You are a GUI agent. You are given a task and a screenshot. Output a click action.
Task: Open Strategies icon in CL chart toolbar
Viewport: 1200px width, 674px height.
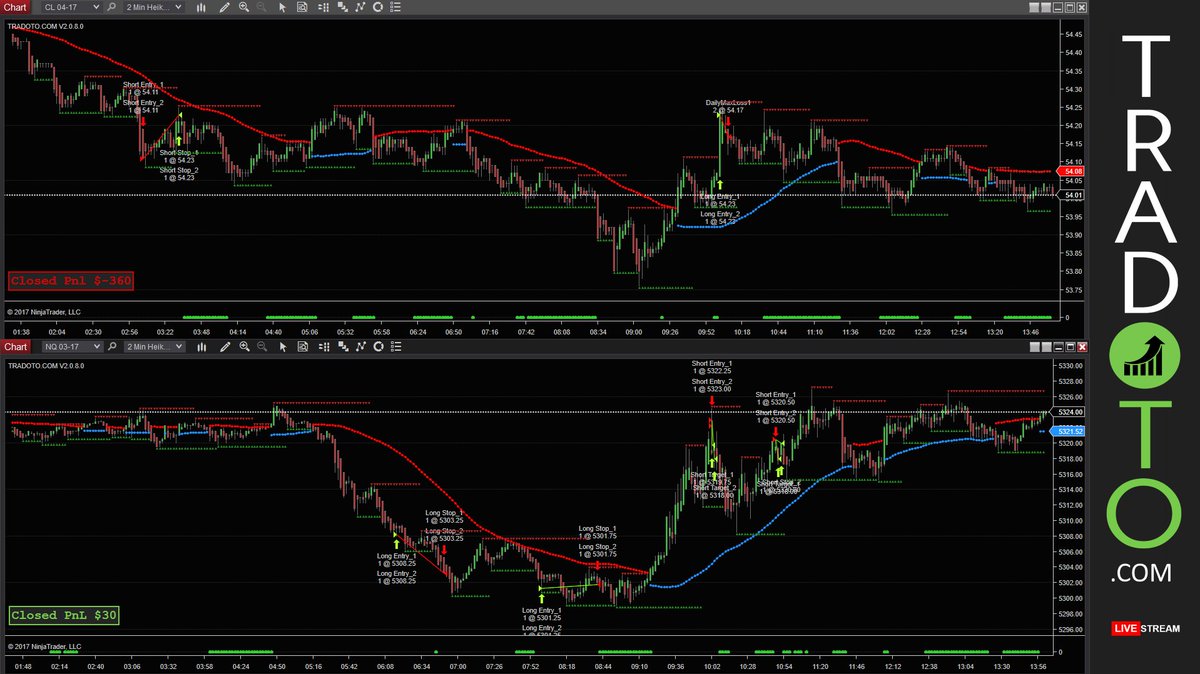click(x=377, y=7)
